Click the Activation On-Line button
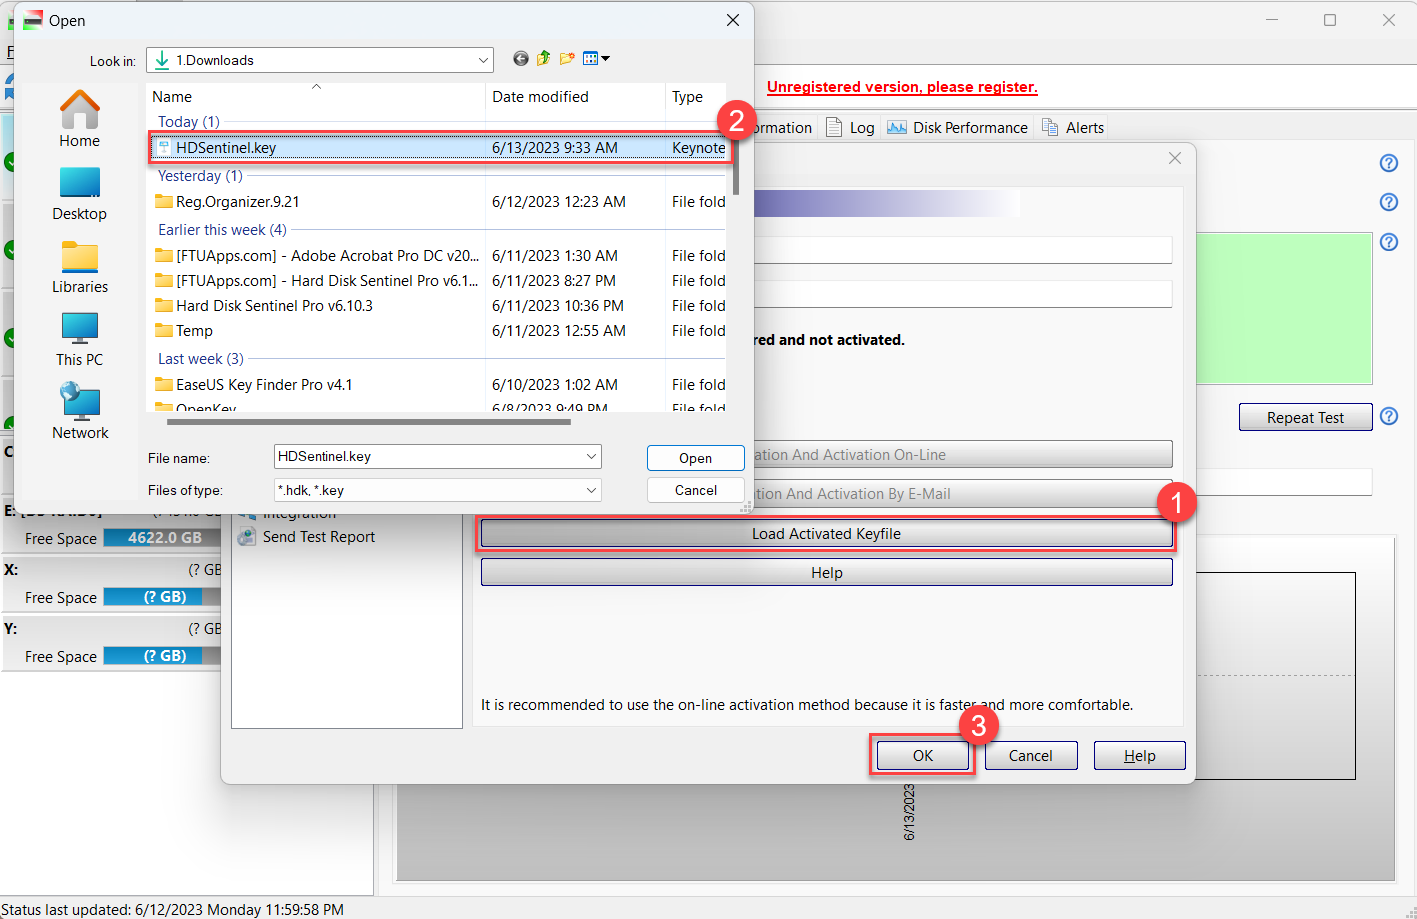The width and height of the screenshot is (1417, 919). (962, 454)
